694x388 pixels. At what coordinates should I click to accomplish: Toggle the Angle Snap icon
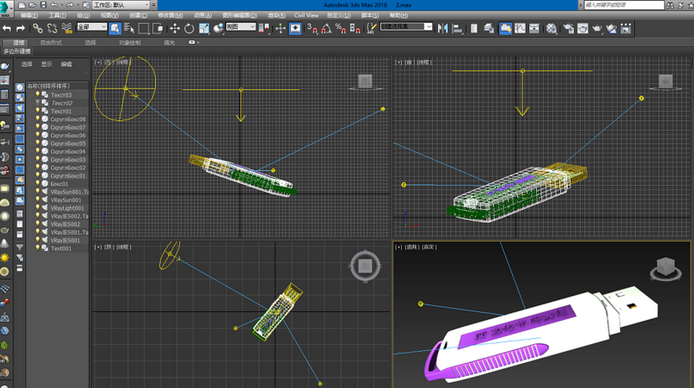[326, 29]
